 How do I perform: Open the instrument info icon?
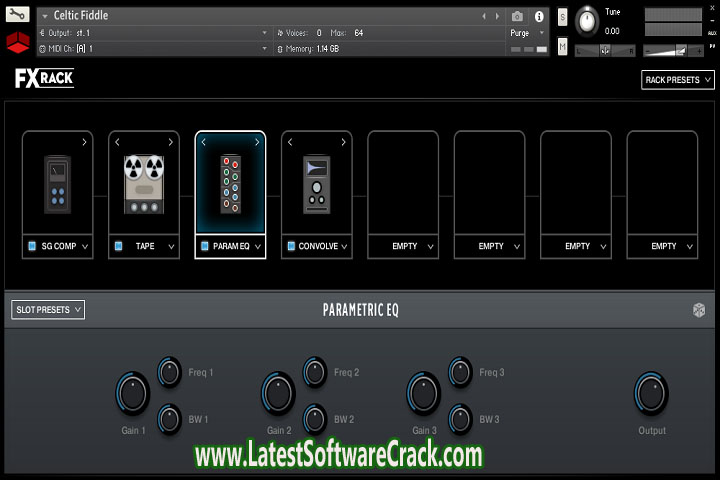[x=540, y=17]
